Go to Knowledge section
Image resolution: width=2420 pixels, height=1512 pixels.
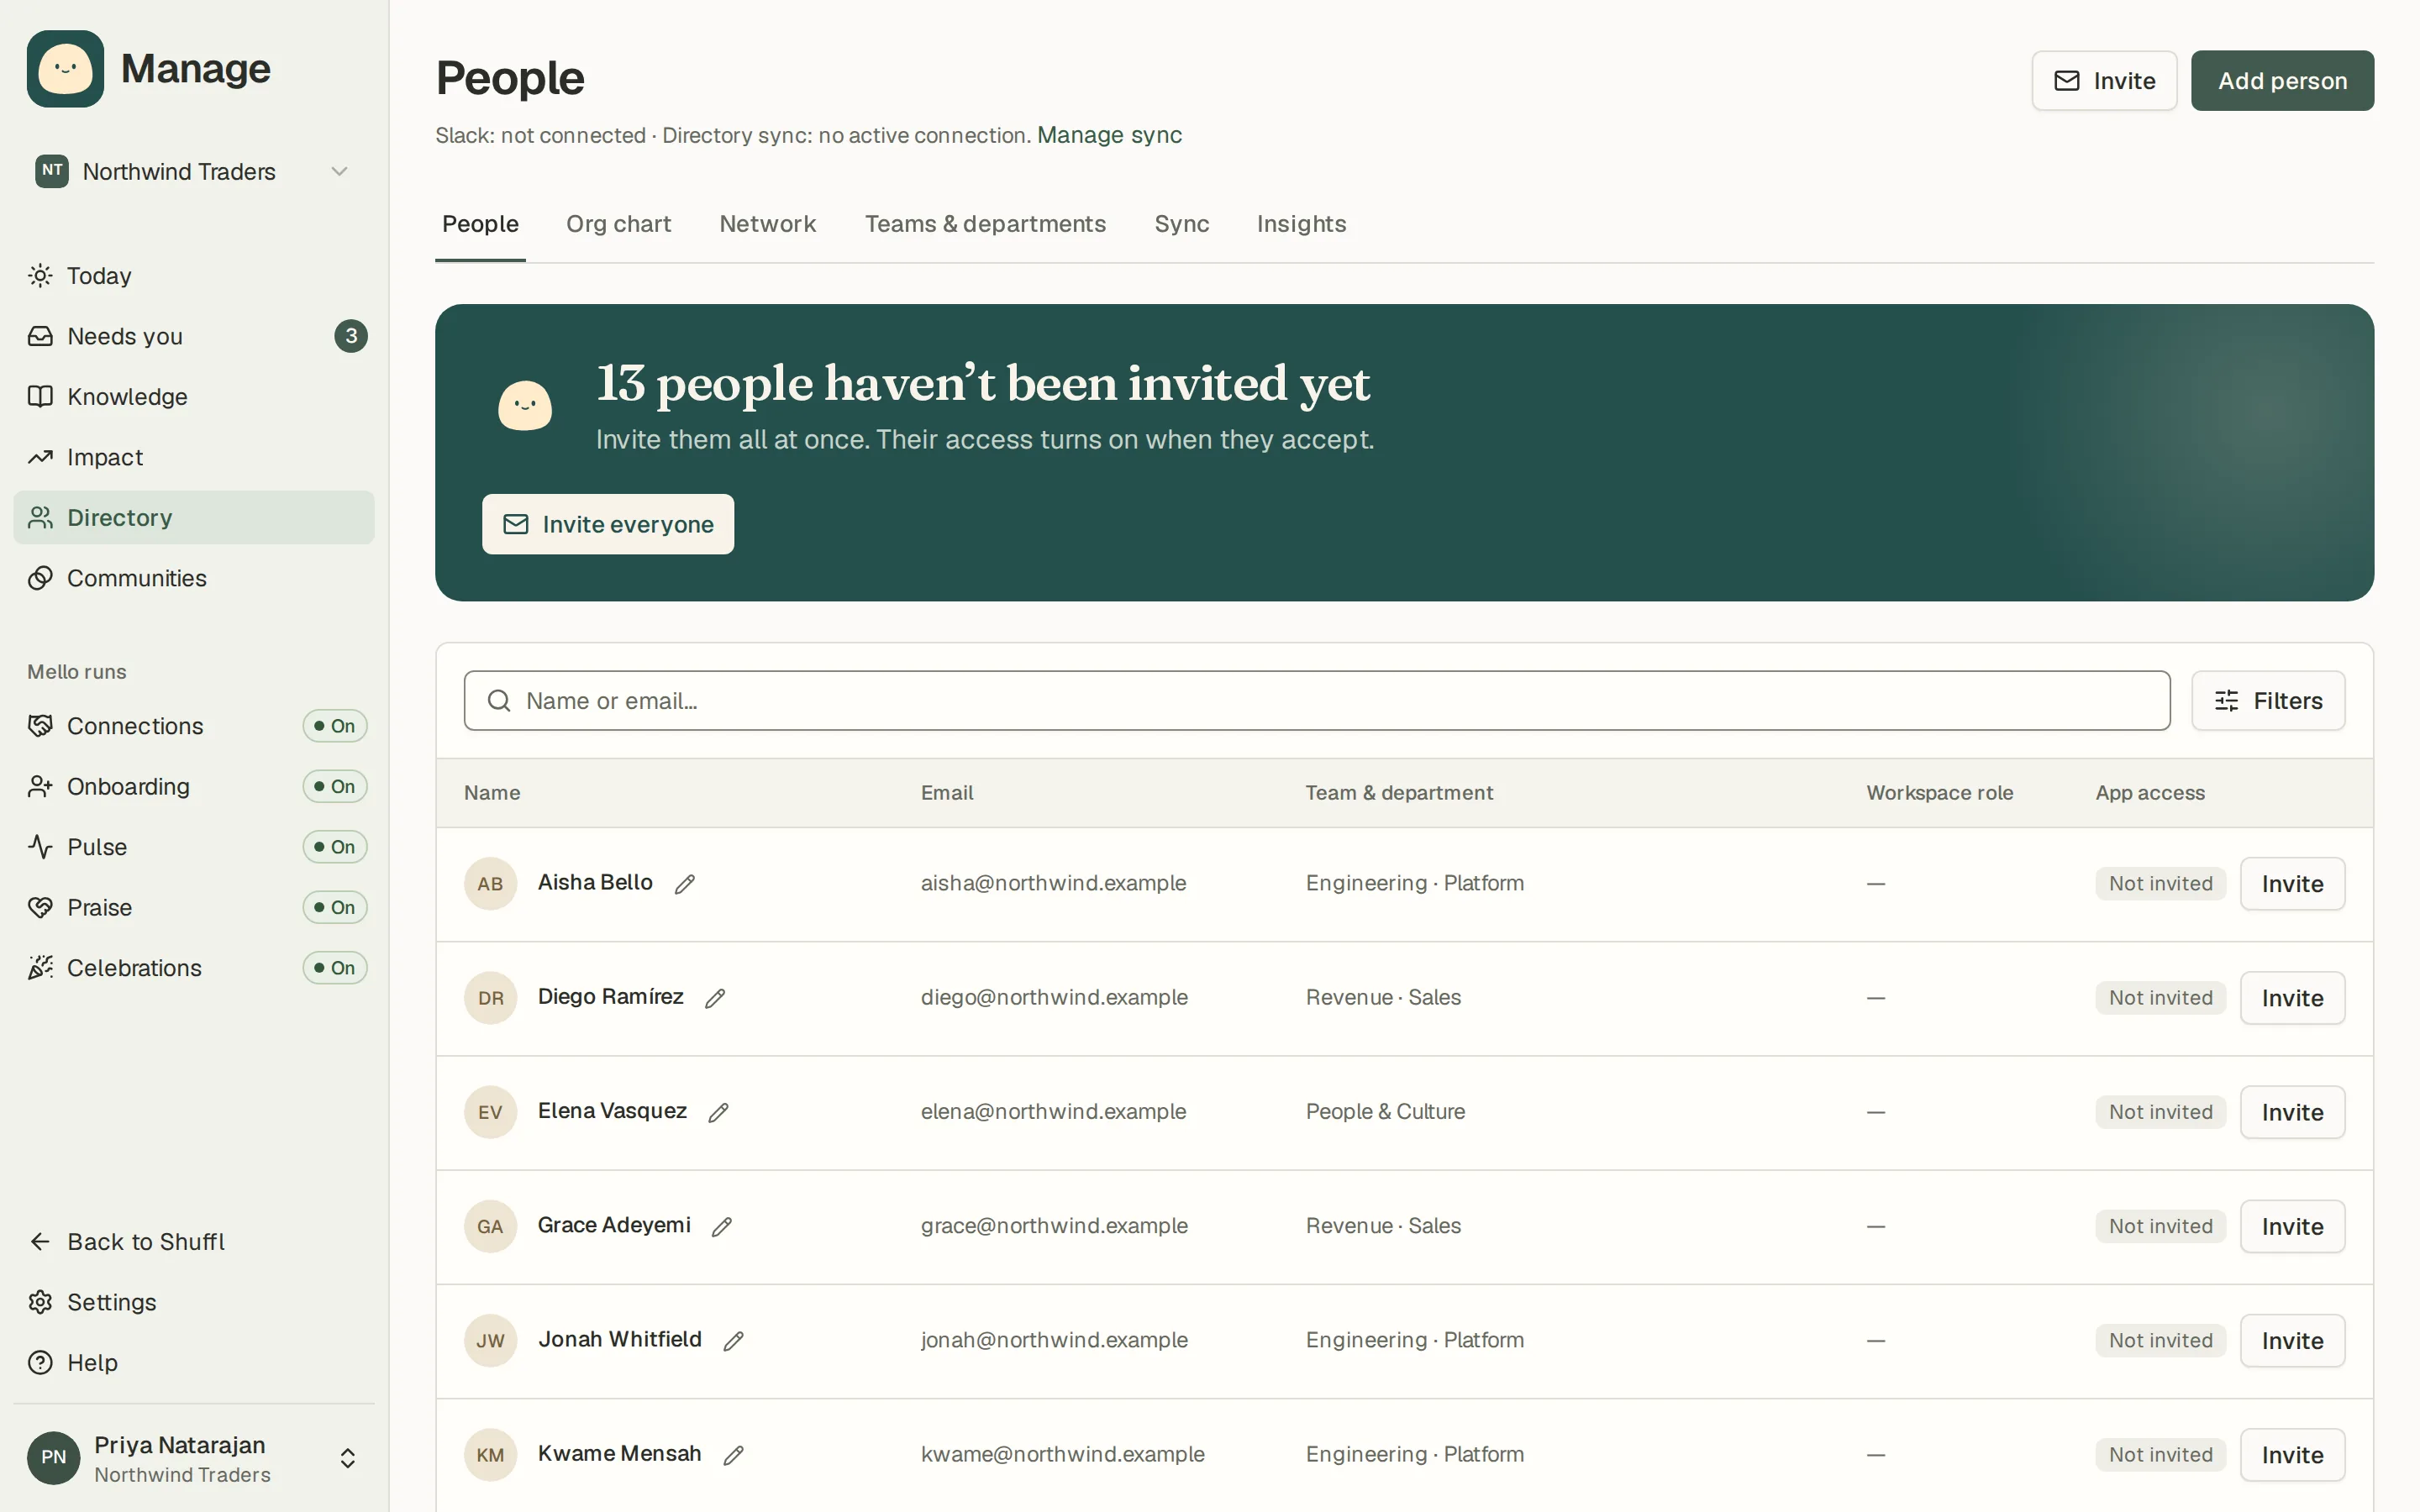click(x=194, y=397)
